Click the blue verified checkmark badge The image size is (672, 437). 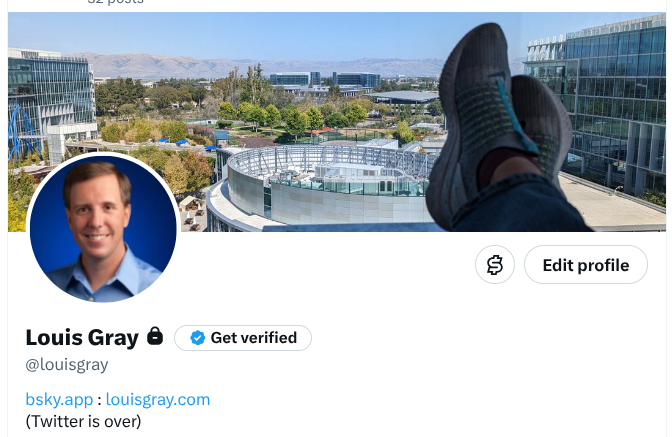(x=198, y=338)
